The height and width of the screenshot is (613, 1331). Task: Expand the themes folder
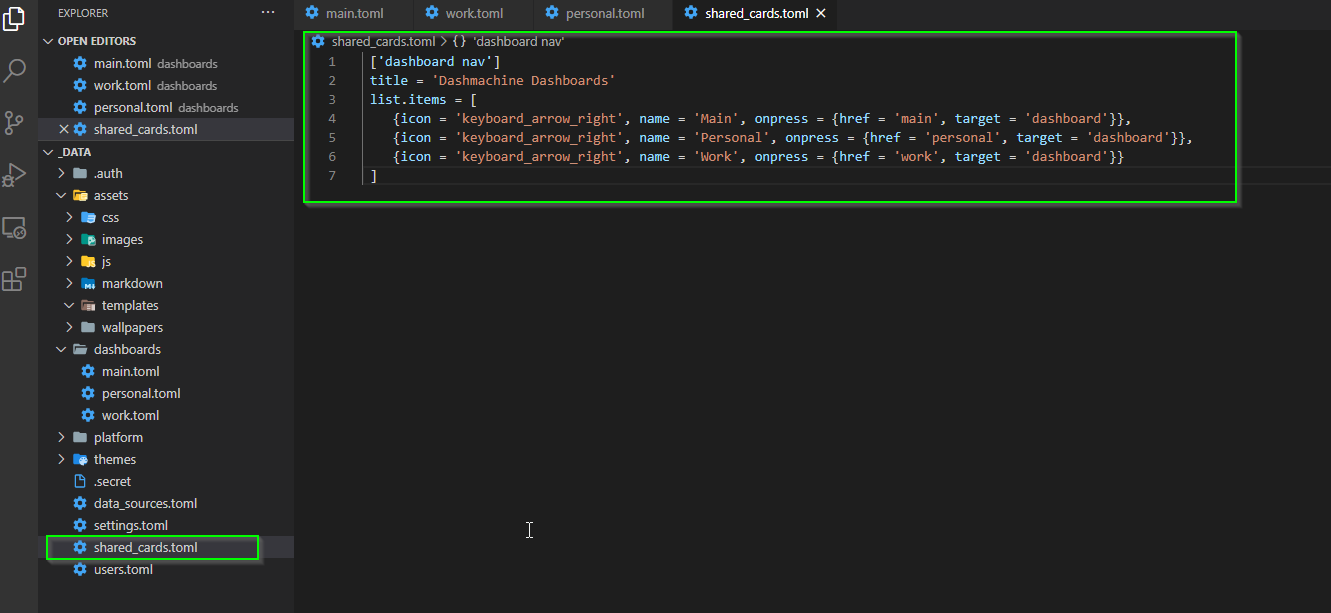tap(62, 460)
